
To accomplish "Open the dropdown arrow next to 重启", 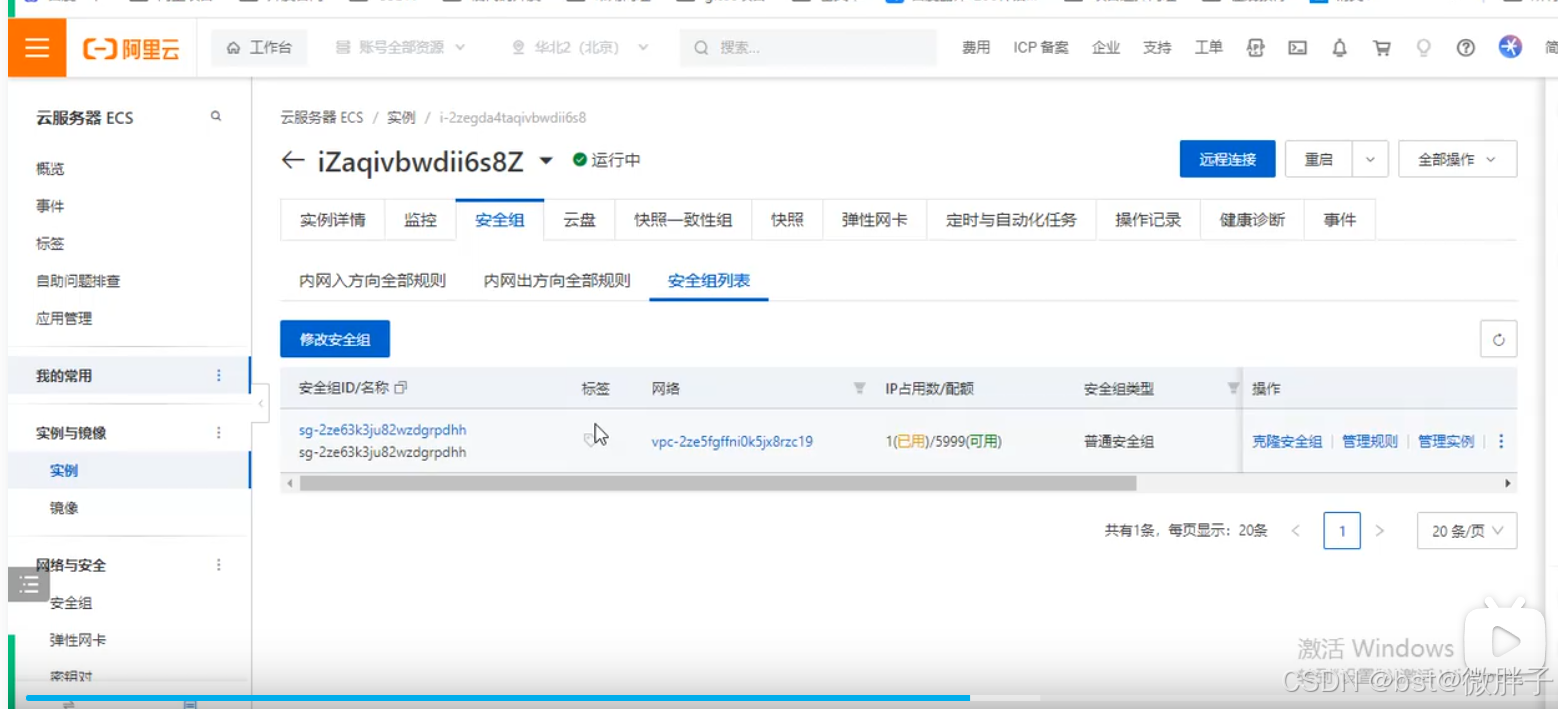I will click(x=1370, y=159).
